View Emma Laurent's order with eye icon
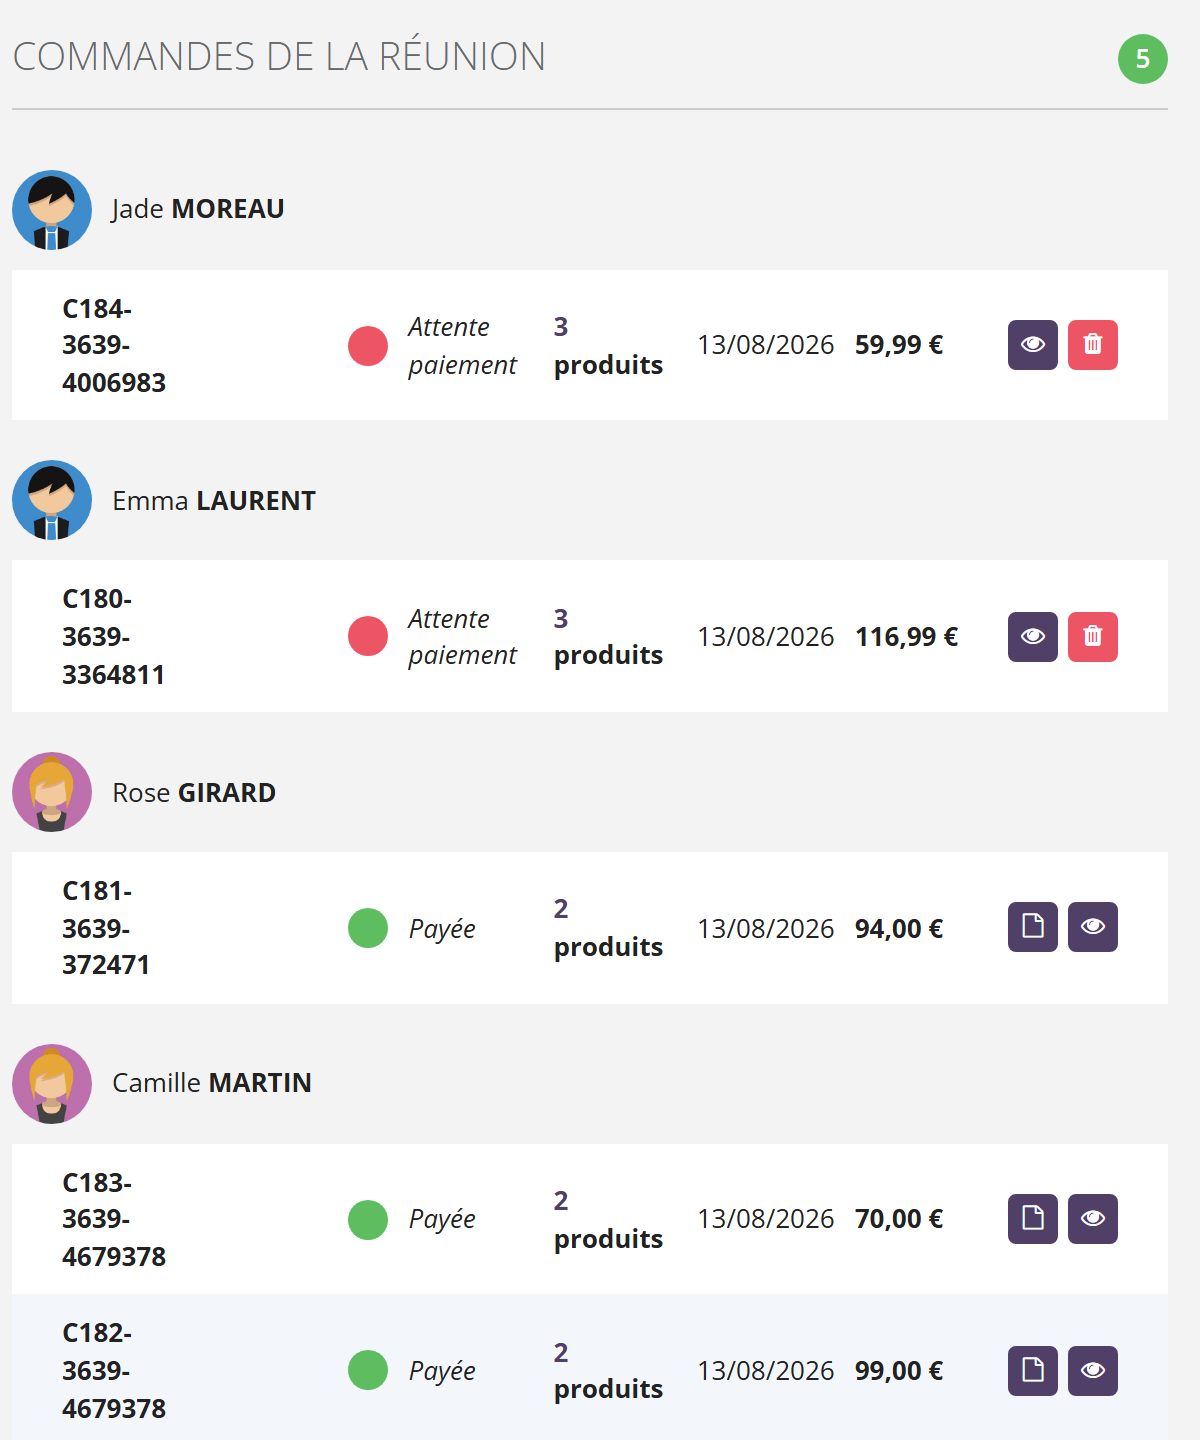 point(1033,637)
